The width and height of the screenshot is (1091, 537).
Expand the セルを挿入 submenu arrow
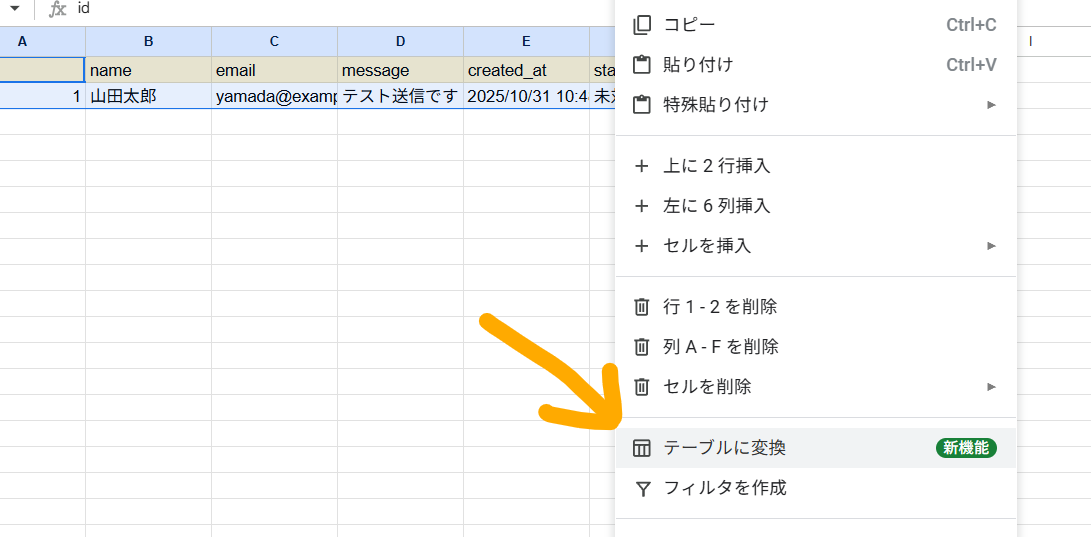click(x=992, y=246)
